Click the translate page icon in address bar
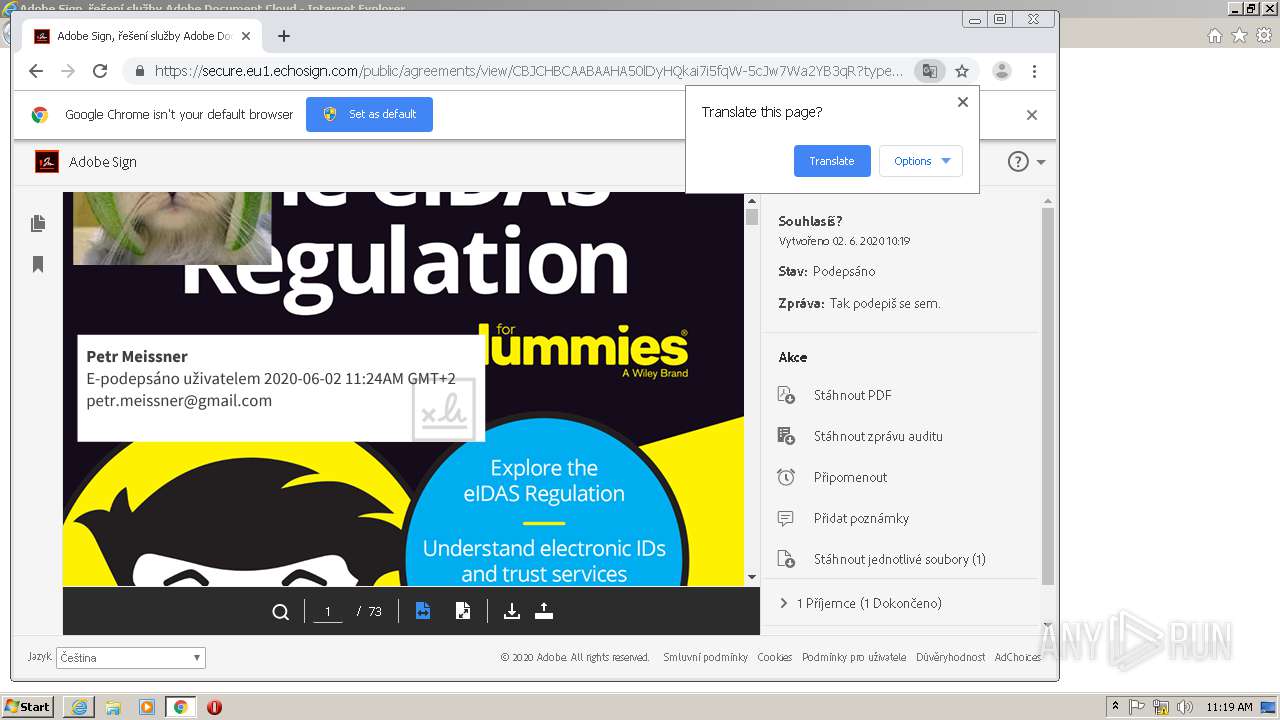 930,71
